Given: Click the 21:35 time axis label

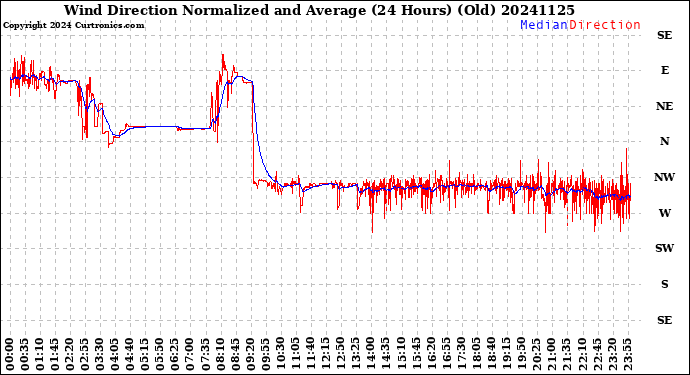Looking at the screenshot, I should 567,354.
